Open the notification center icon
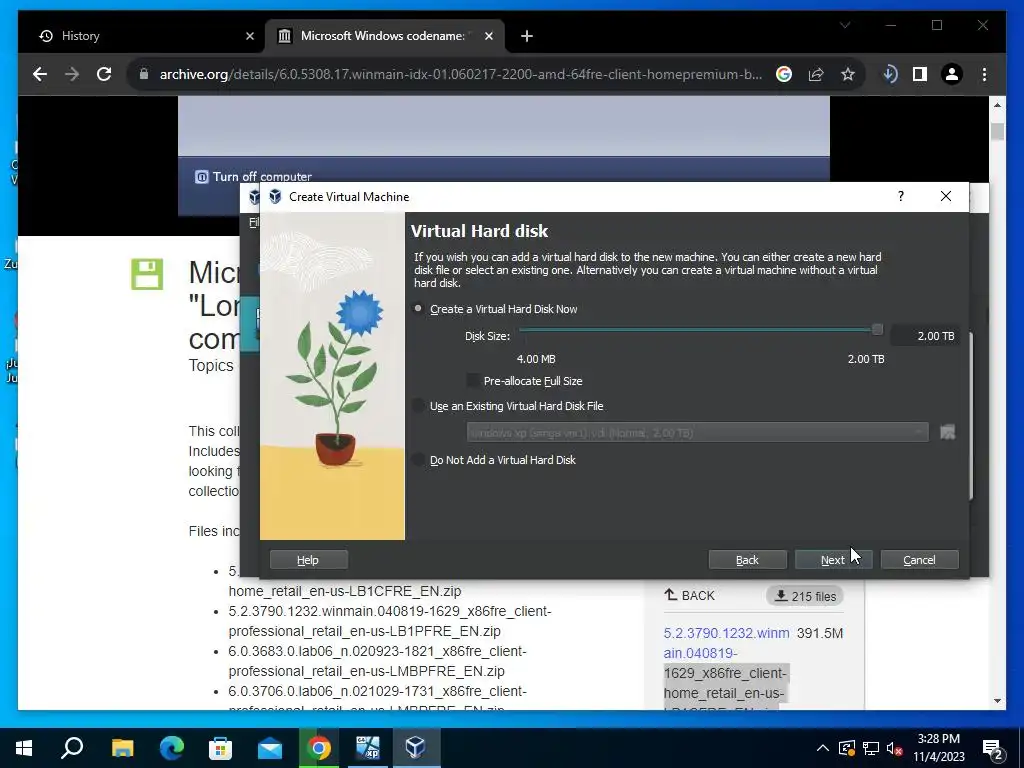This screenshot has width=1024, height=768. point(993,749)
